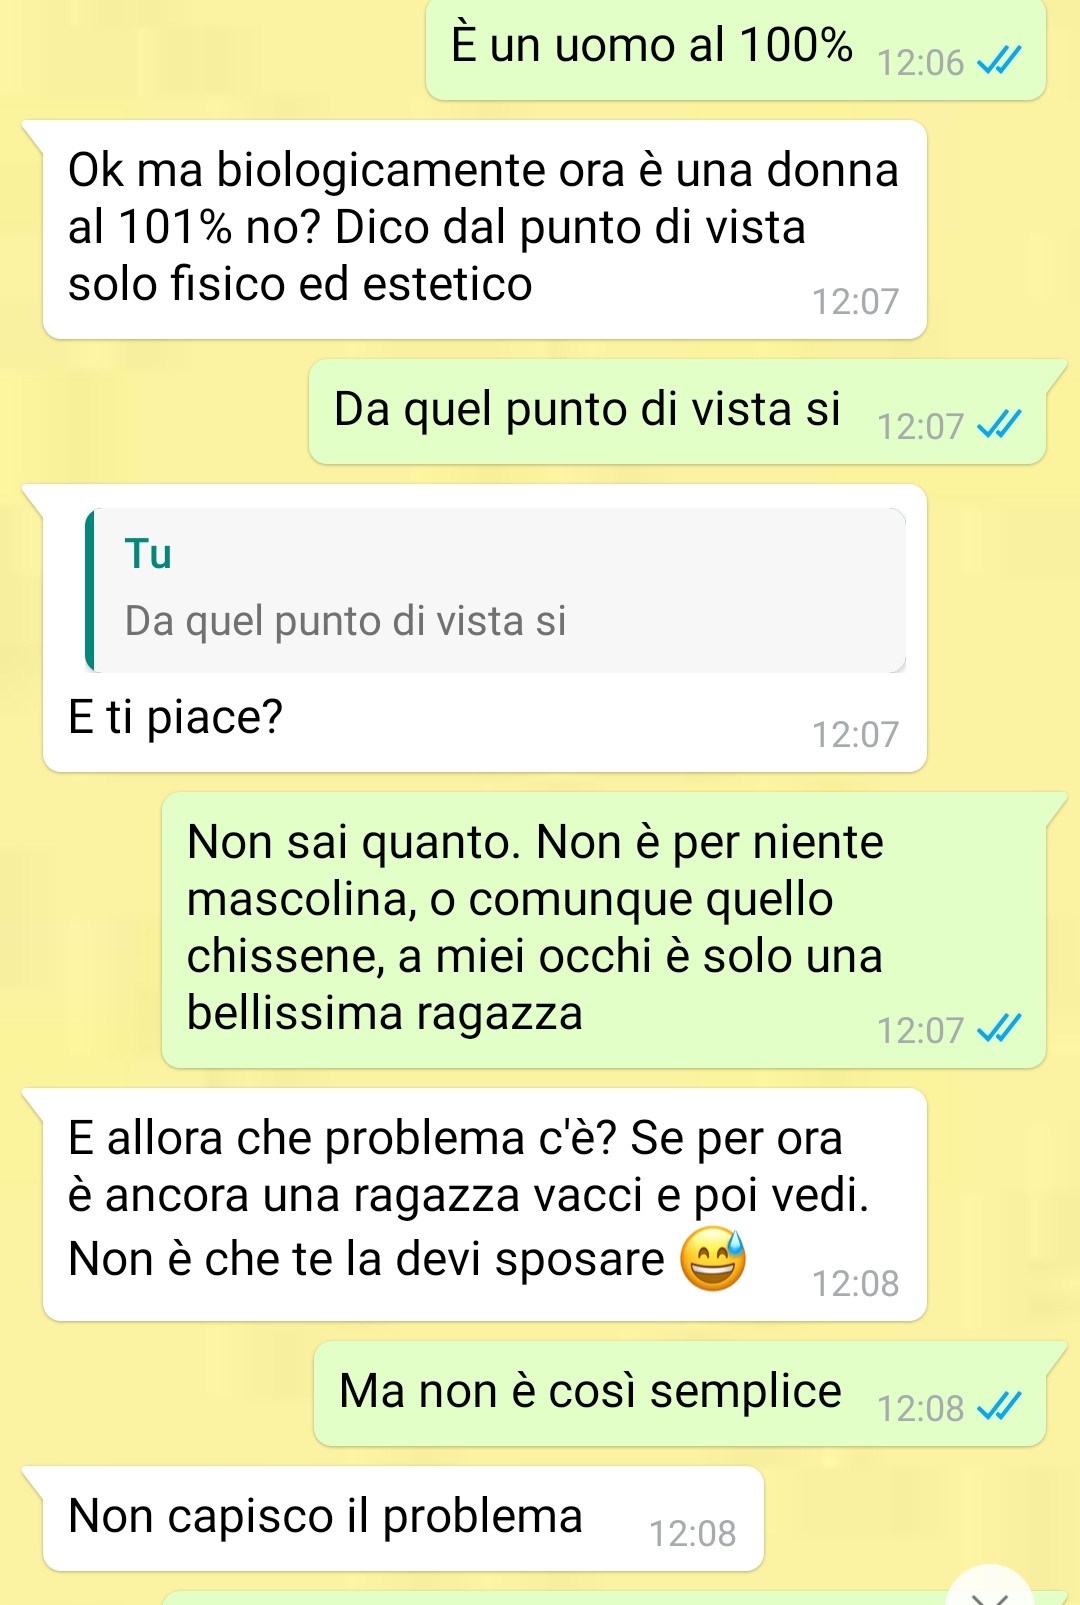Tap the 12:06 timestamp on the first message
The width and height of the screenshot is (1080, 1605).
[920, 63]
